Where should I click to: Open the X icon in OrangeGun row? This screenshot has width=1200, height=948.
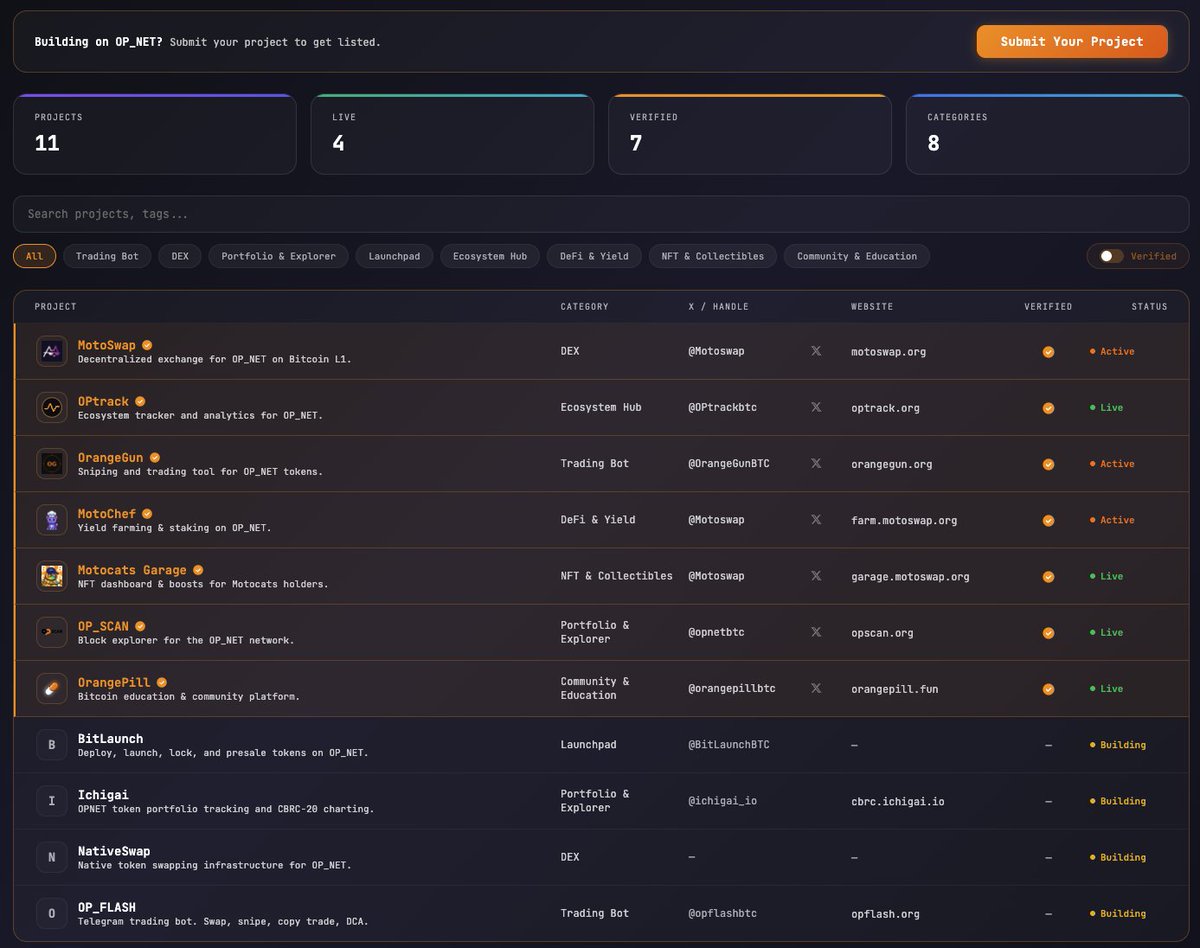[816, 463]
